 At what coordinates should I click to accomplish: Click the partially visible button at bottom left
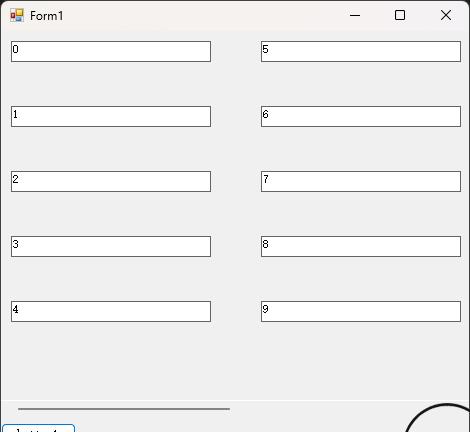click(x=38, y=428)
